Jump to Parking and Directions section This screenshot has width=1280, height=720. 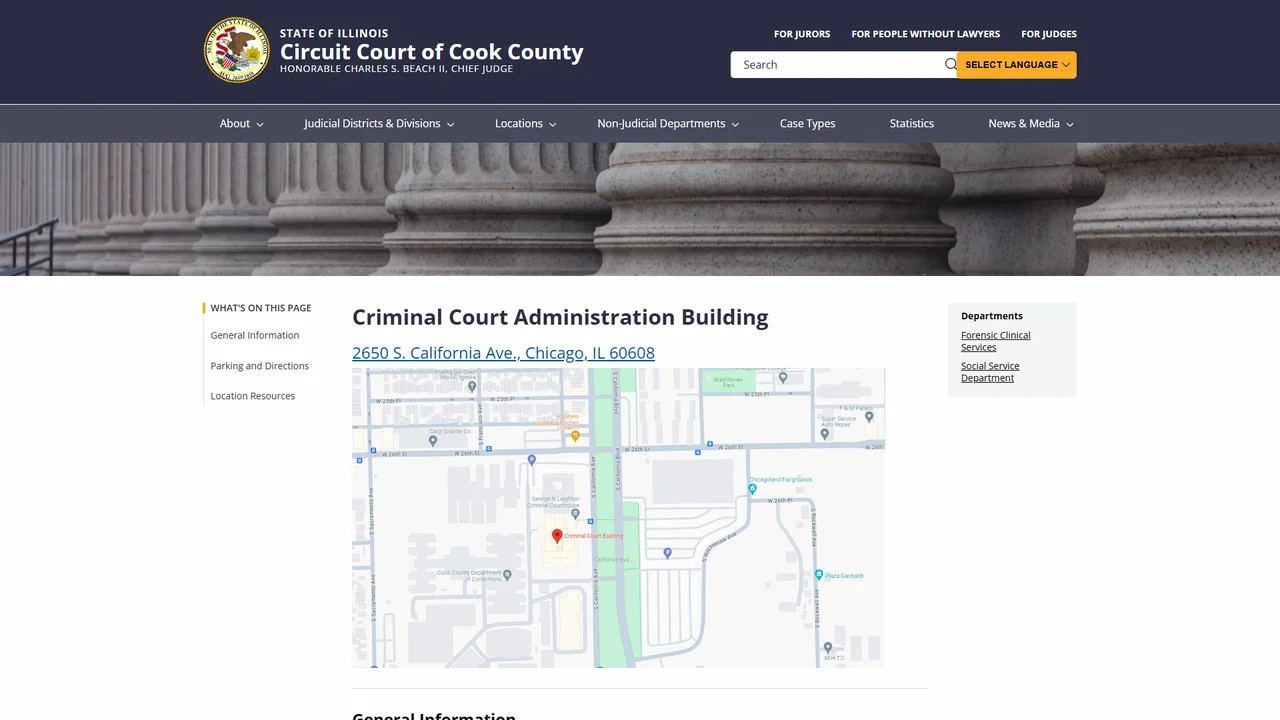coord(260,366)
